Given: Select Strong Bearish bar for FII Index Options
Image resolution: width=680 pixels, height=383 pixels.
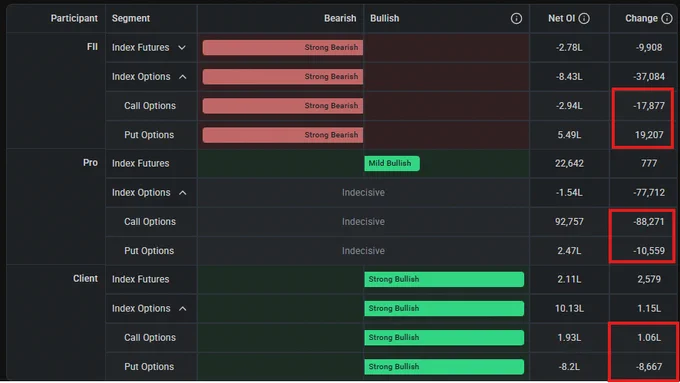Looking at the screenshot, I should (283, 76).
